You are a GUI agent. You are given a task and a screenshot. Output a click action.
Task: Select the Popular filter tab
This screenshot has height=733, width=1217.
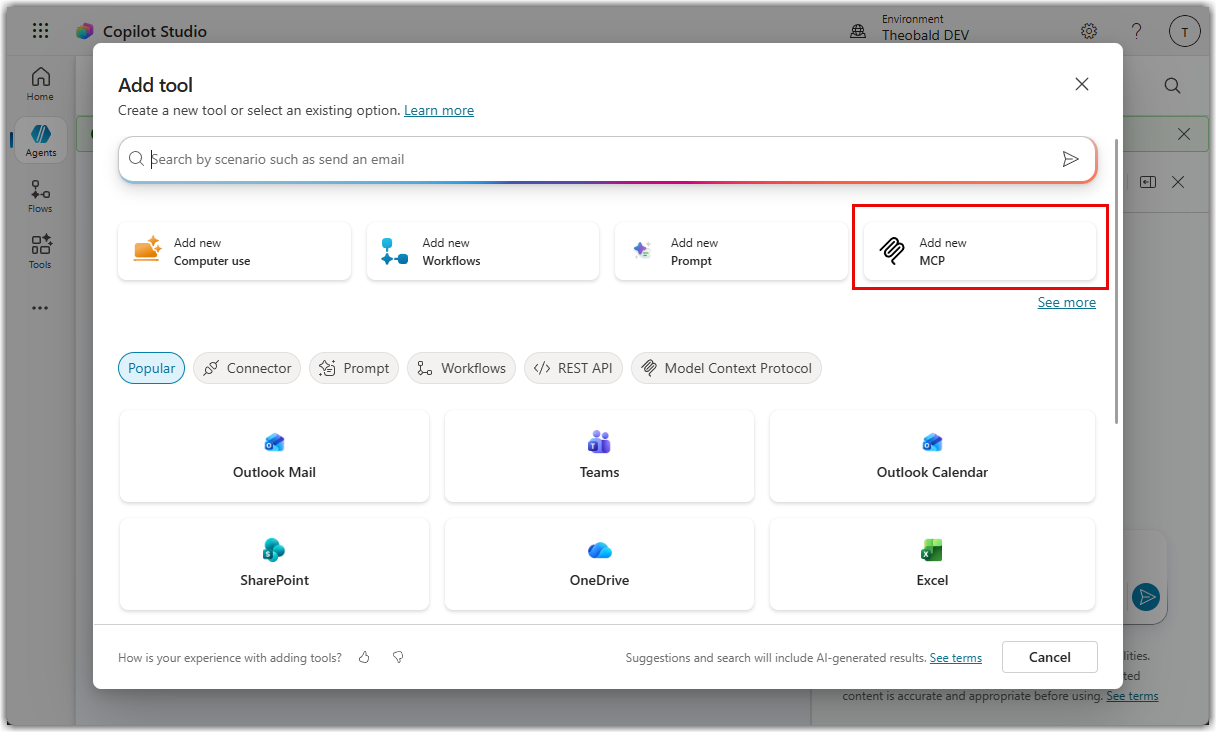151,368
